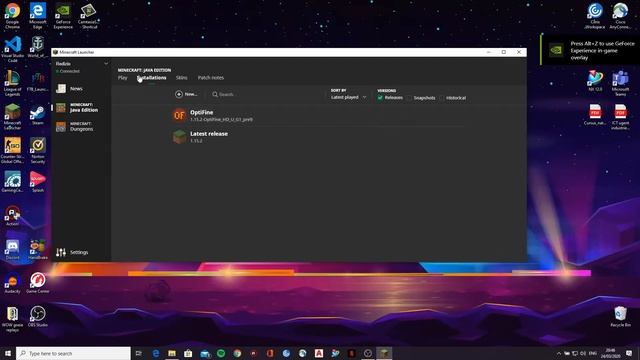Click the Latest release grass block icon
This screenshot has height=360, width=640.
(179, 137)
